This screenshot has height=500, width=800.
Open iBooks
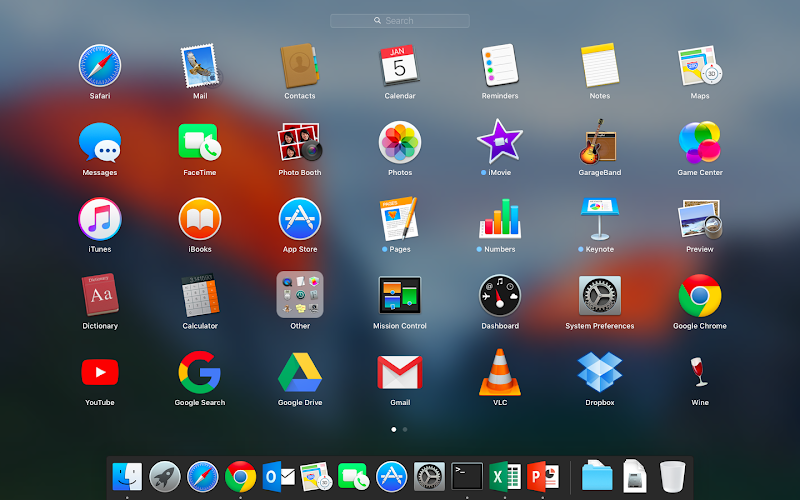tap(199, 219)
